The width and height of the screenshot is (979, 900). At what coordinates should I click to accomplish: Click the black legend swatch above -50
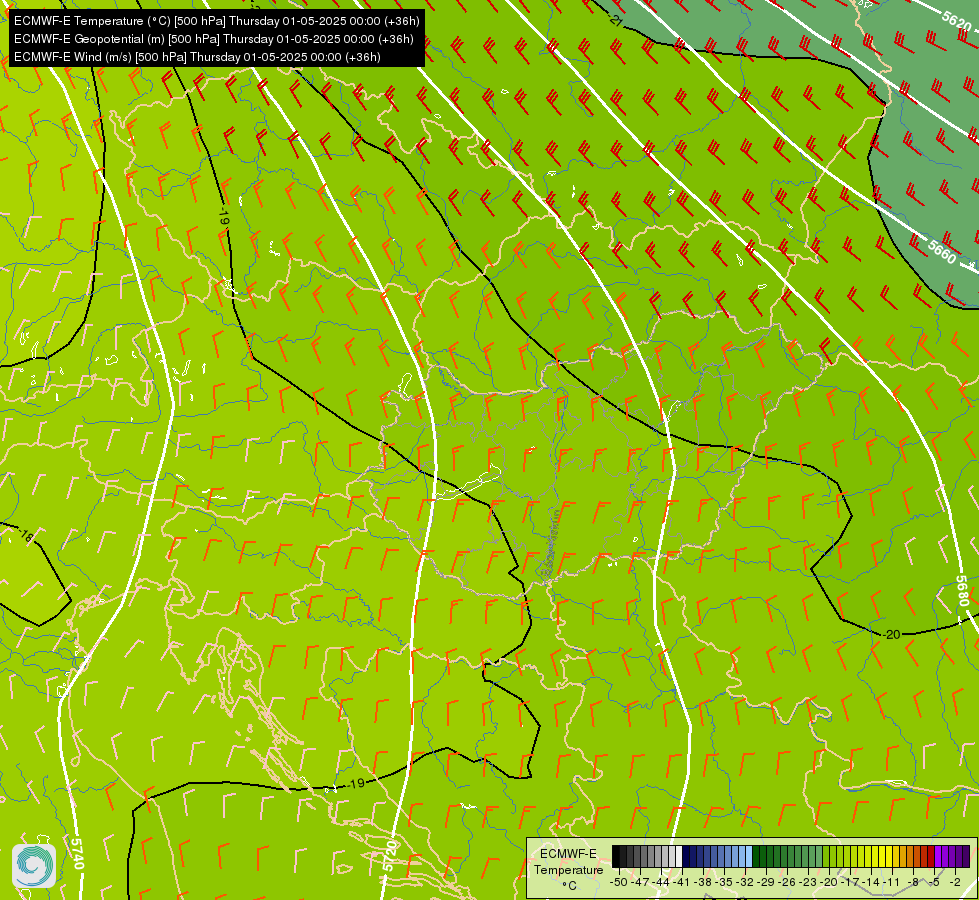[x=616, y=856]
